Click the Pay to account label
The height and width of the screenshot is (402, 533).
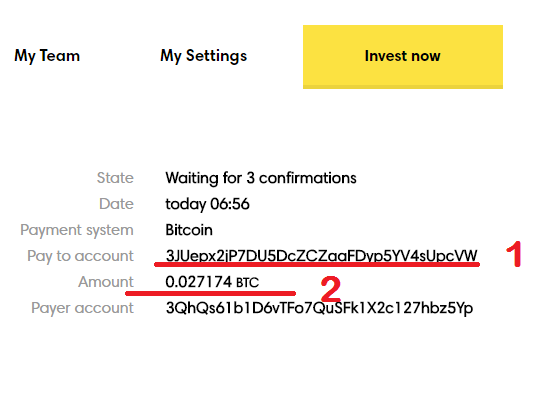pyautogui.click(x=80, y=256)
